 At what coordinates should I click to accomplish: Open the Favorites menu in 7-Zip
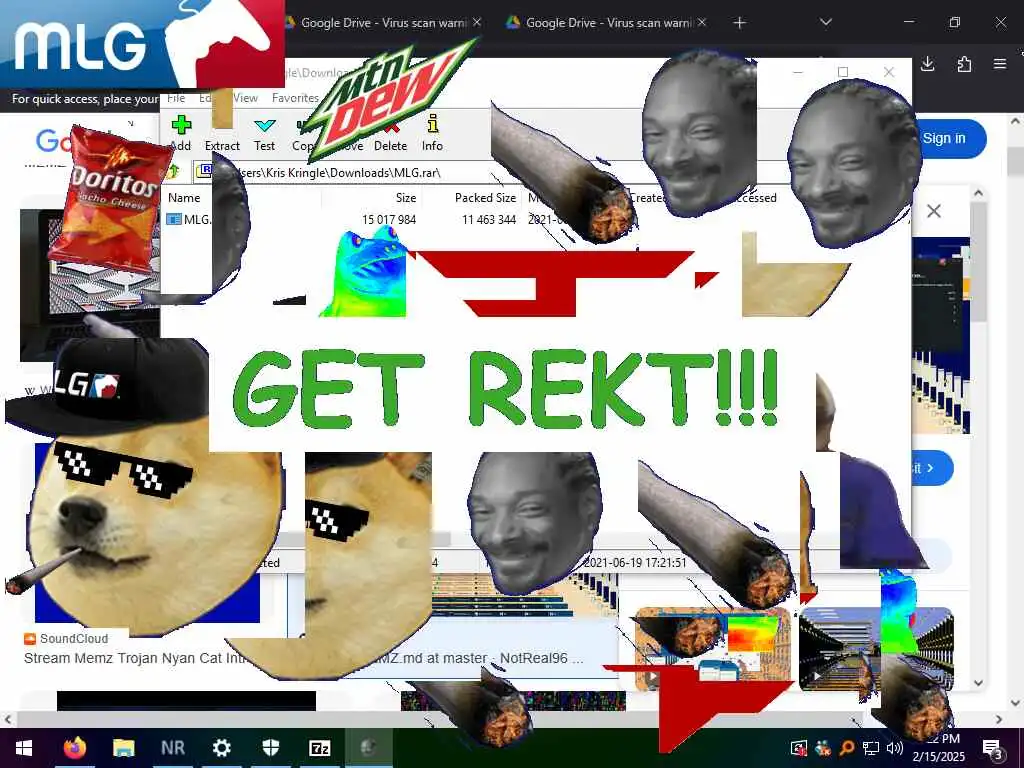[x=295, y=98]
